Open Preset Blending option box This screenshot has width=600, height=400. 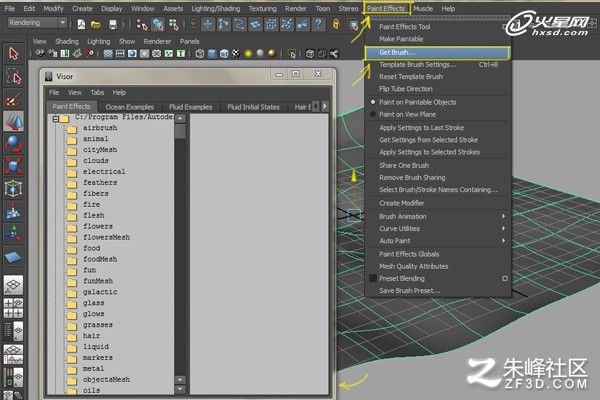(505, 278)
